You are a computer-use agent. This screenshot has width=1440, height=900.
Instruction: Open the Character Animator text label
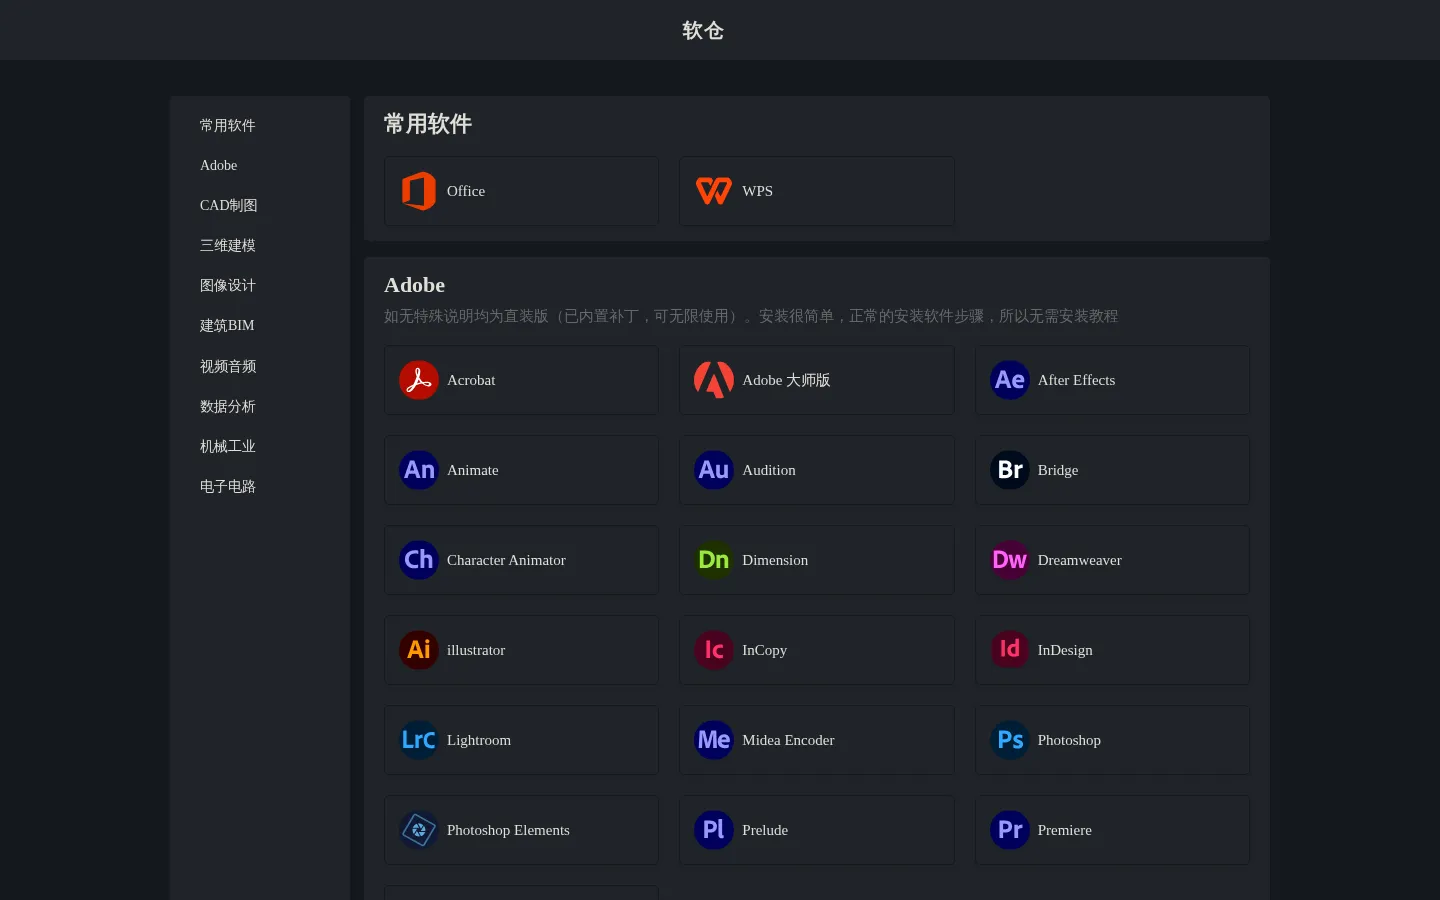(x=506, y=560)
